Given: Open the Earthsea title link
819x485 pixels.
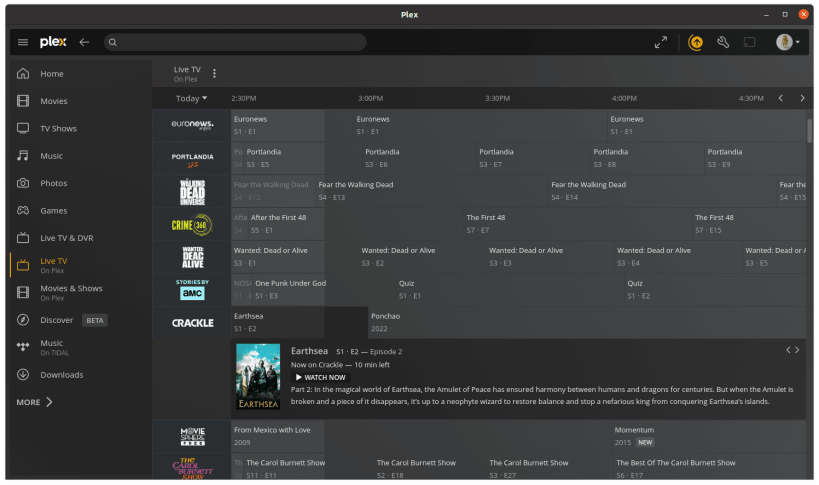Looking at the screenshot, I should coord(309,351).
